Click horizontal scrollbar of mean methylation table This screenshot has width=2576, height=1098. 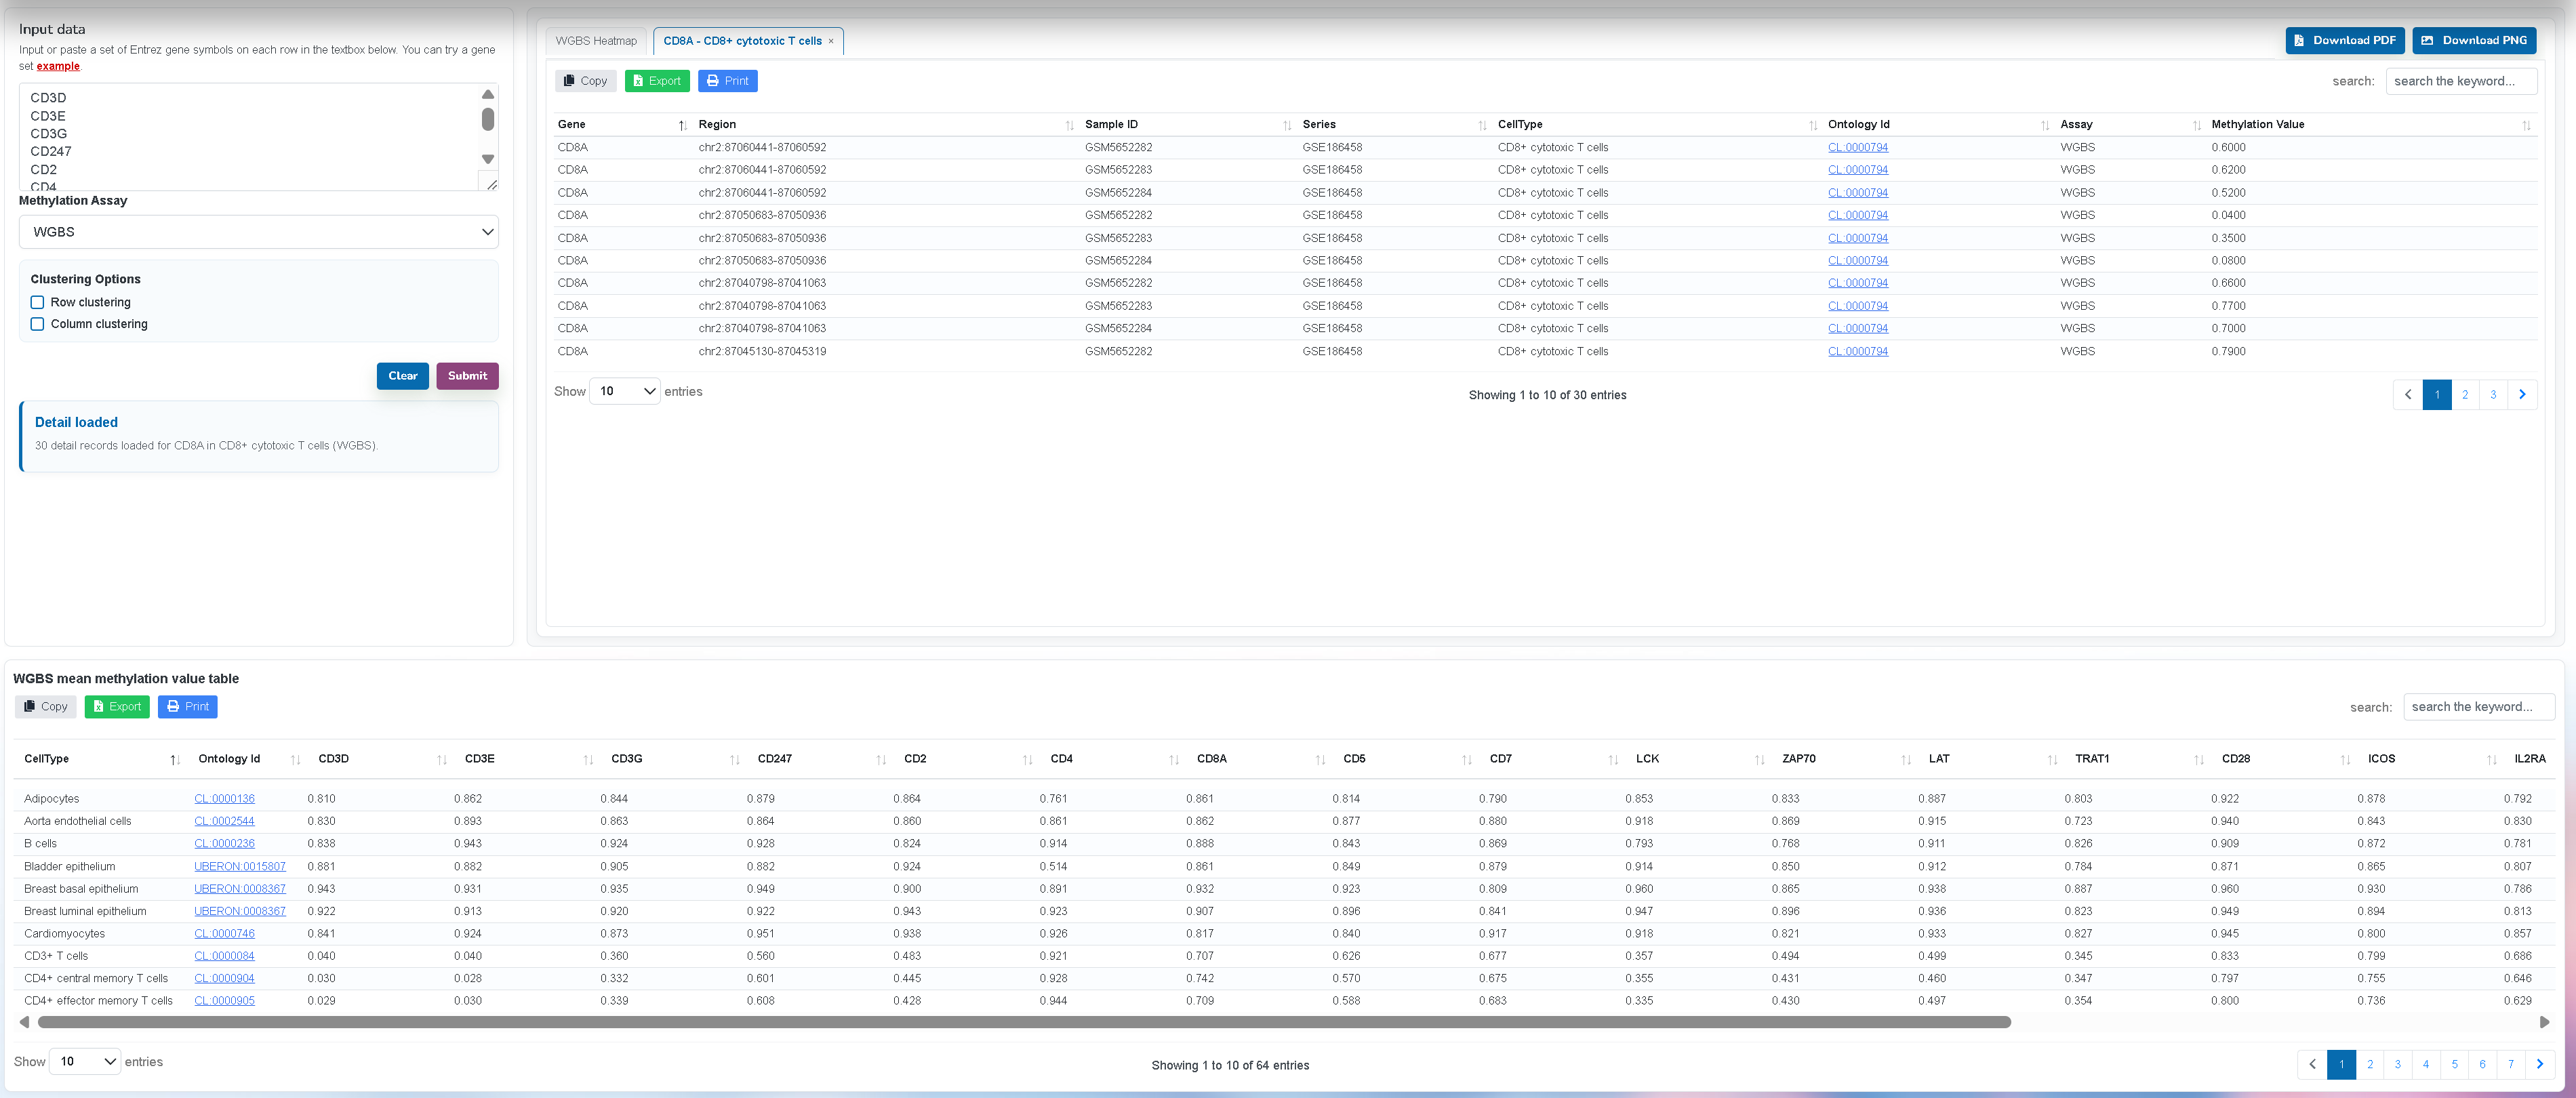click(x=1024, y=1023)
